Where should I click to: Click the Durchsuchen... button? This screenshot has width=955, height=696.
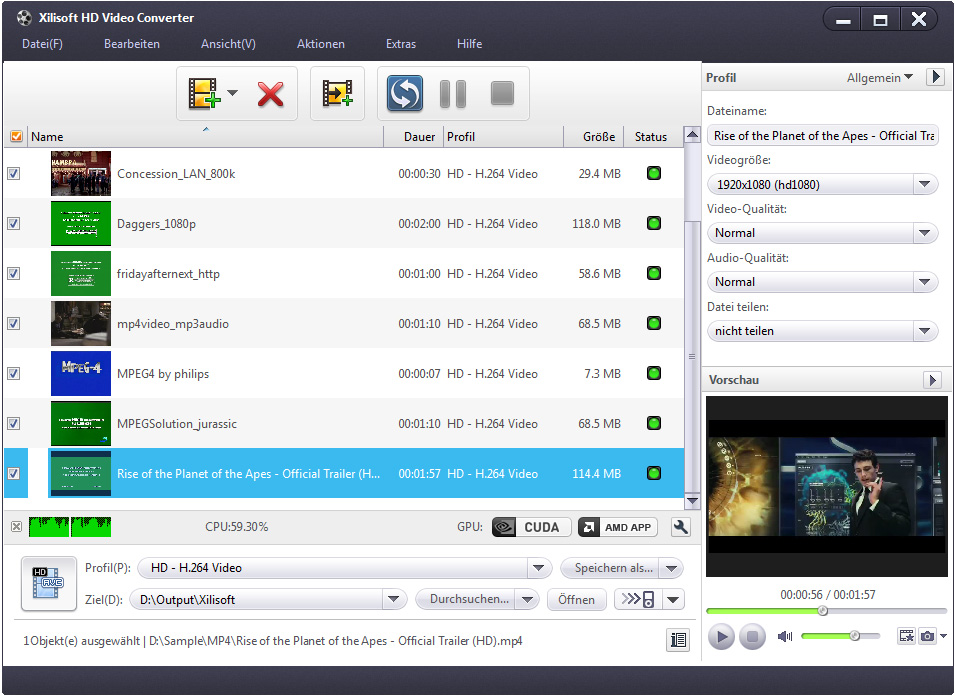coord(465,599)
